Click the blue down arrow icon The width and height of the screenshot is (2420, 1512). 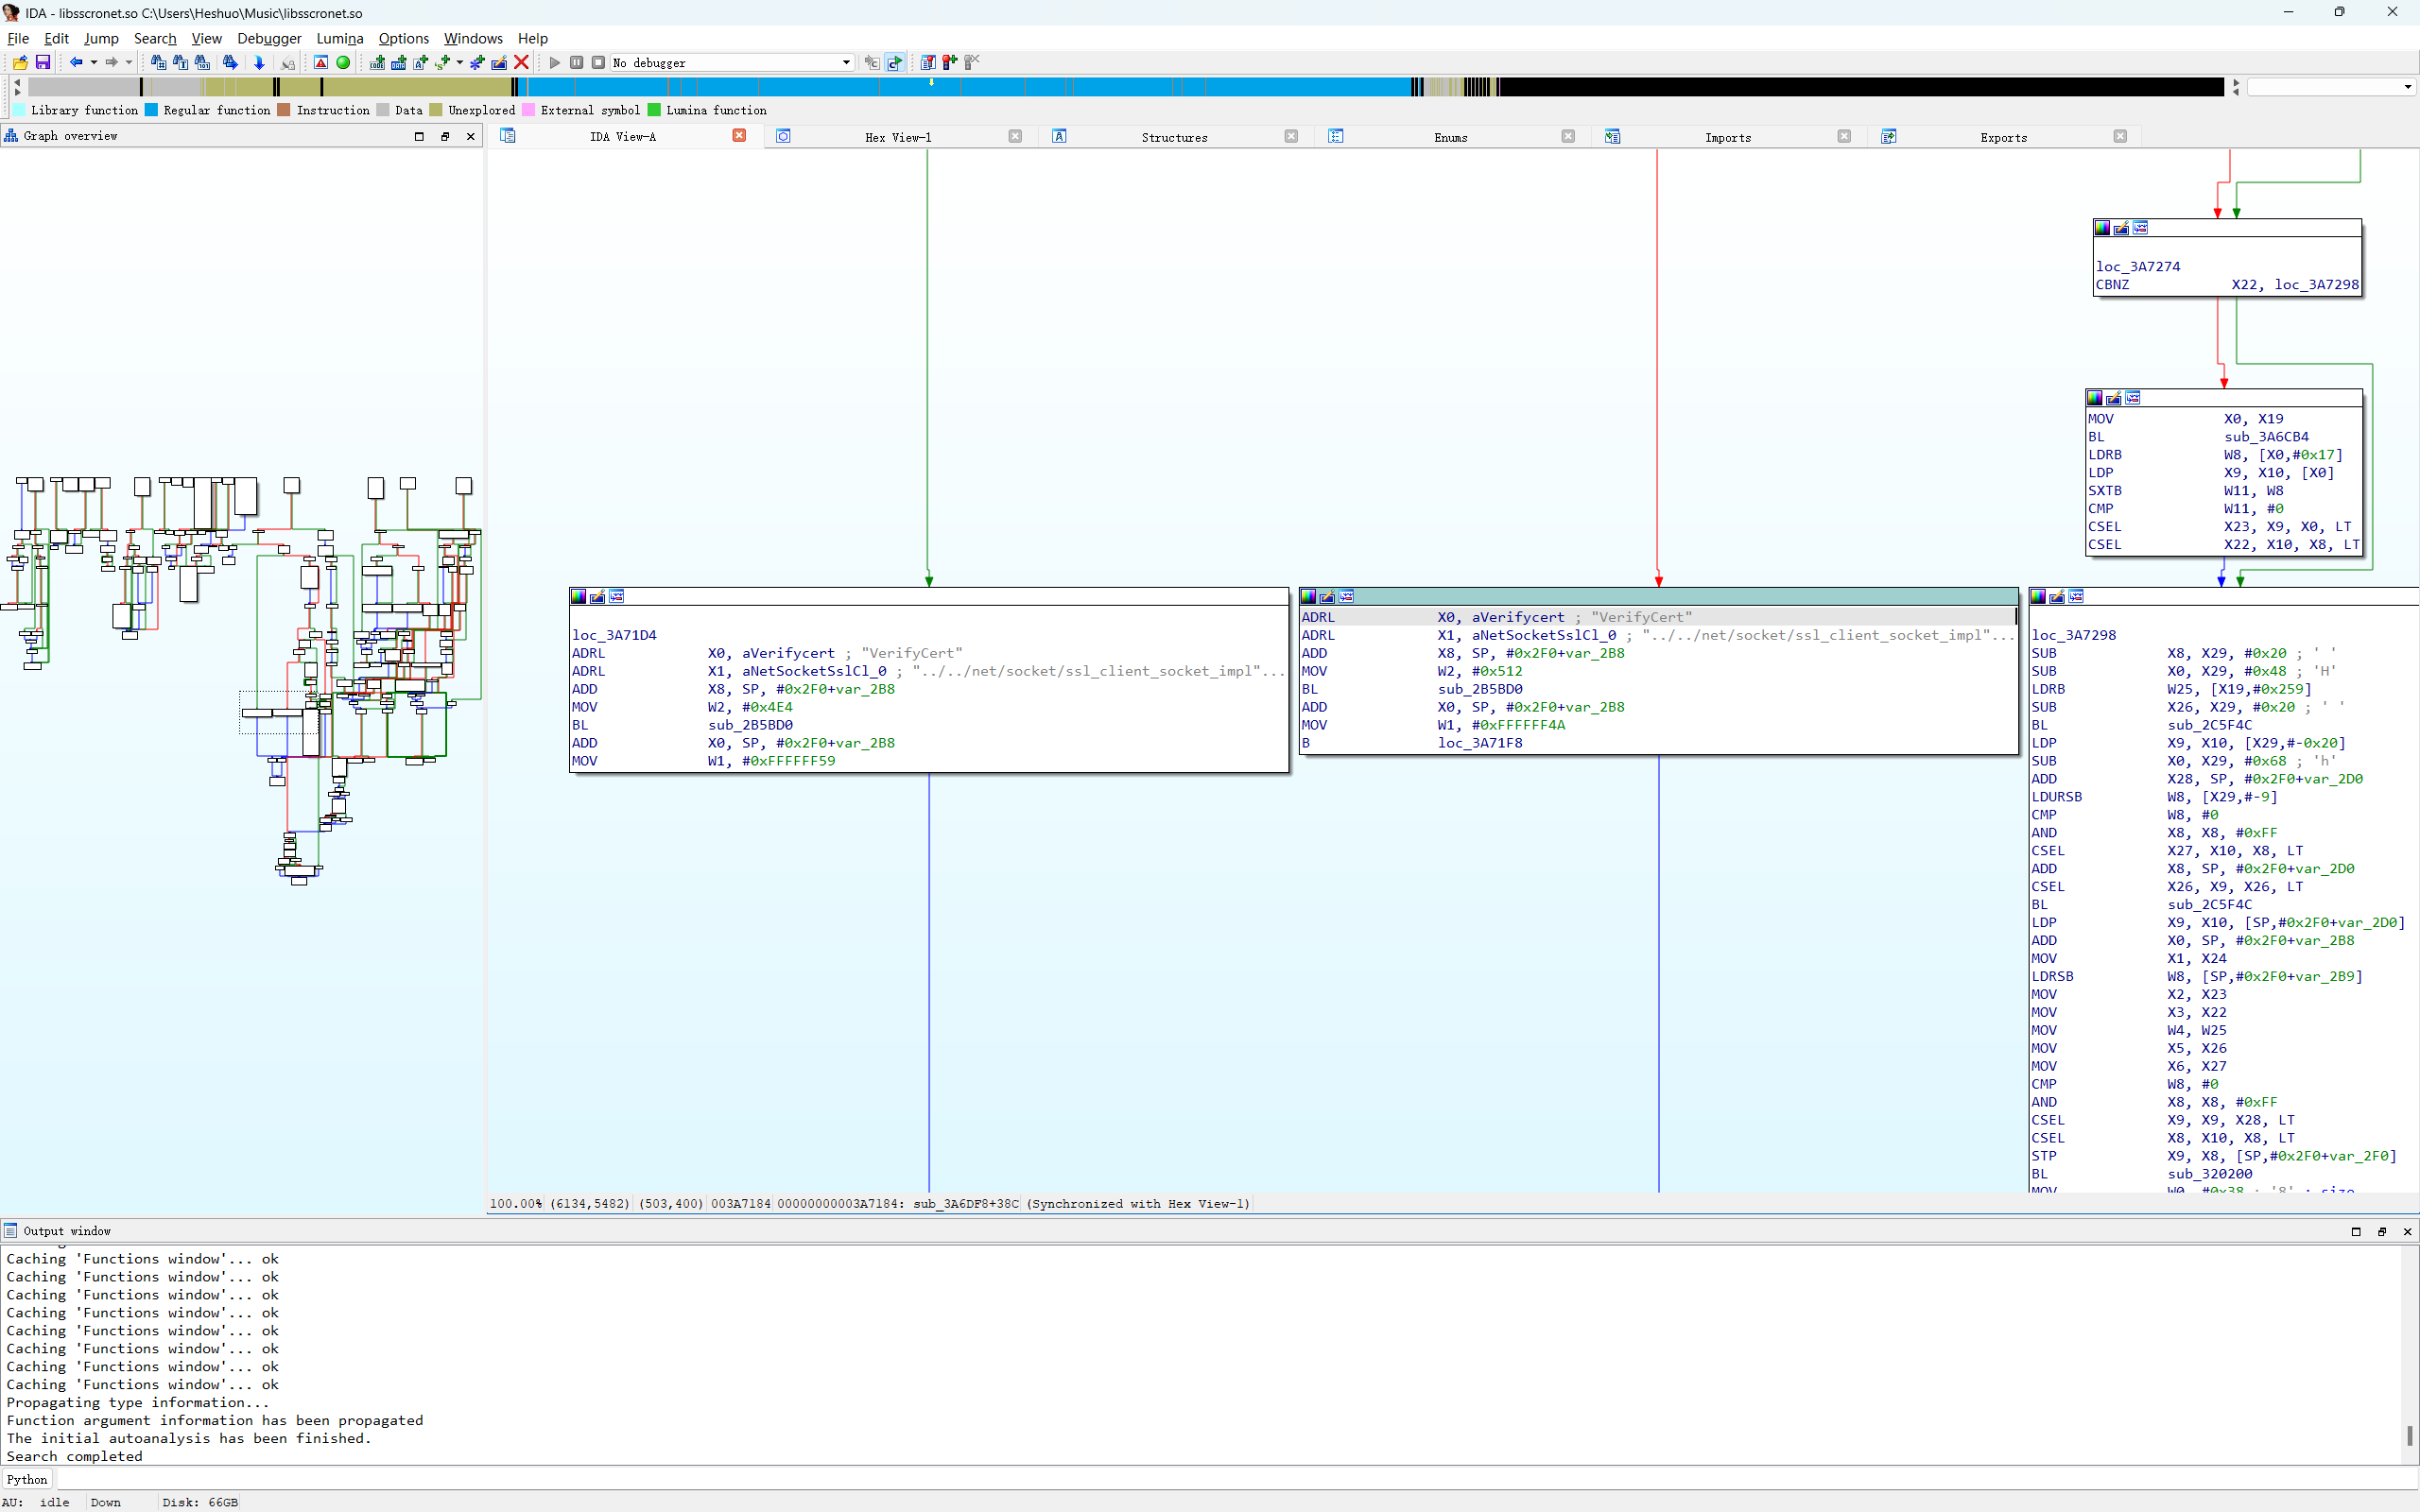pyautogui.click(x=259, y=62)
